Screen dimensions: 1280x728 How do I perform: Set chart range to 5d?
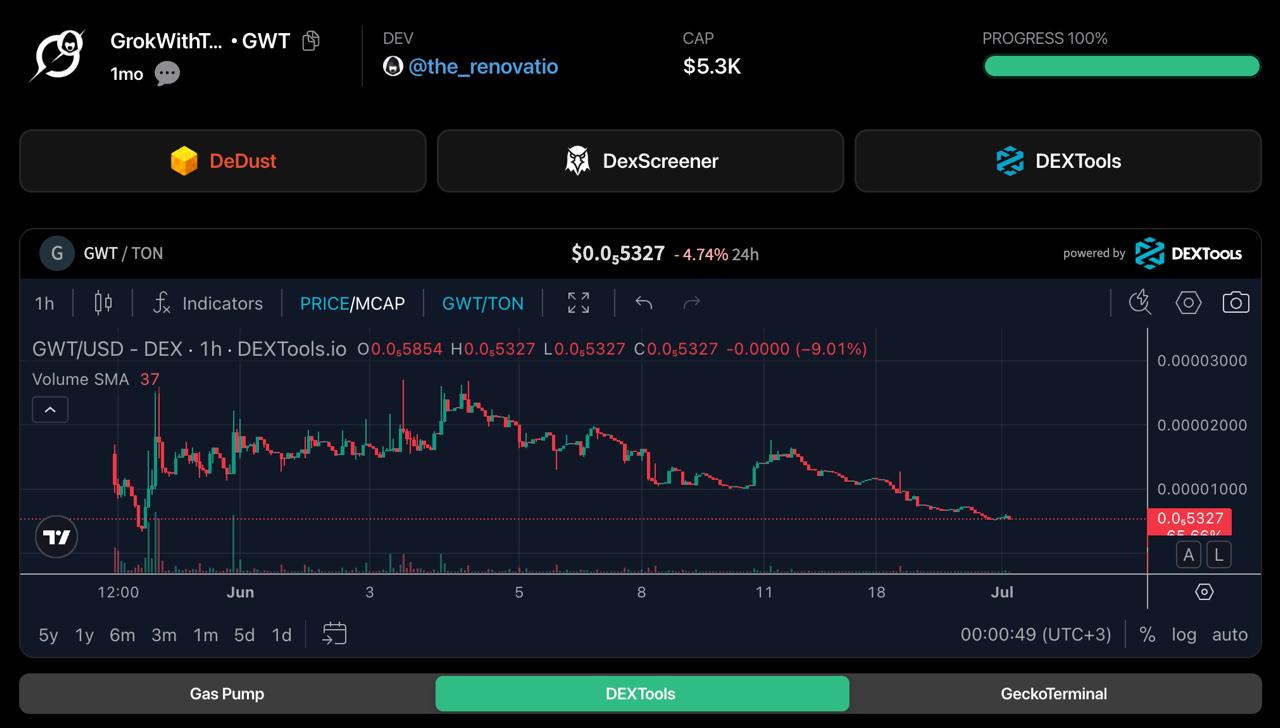point(245,634)
